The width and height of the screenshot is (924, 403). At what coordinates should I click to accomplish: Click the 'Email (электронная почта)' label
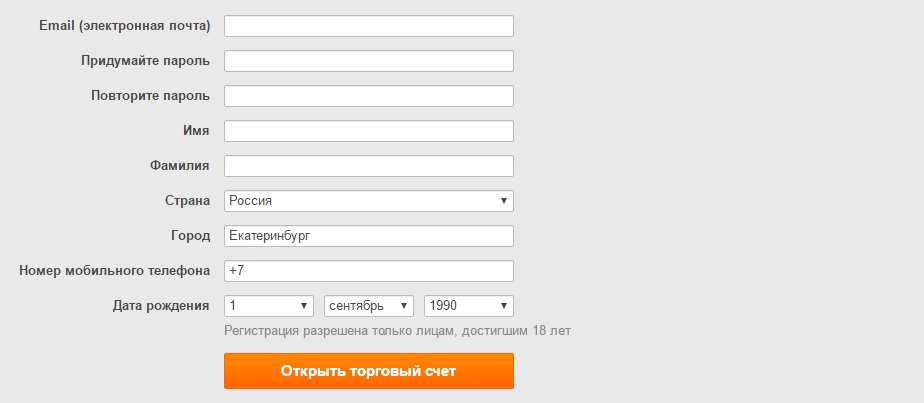coord(124,26)
